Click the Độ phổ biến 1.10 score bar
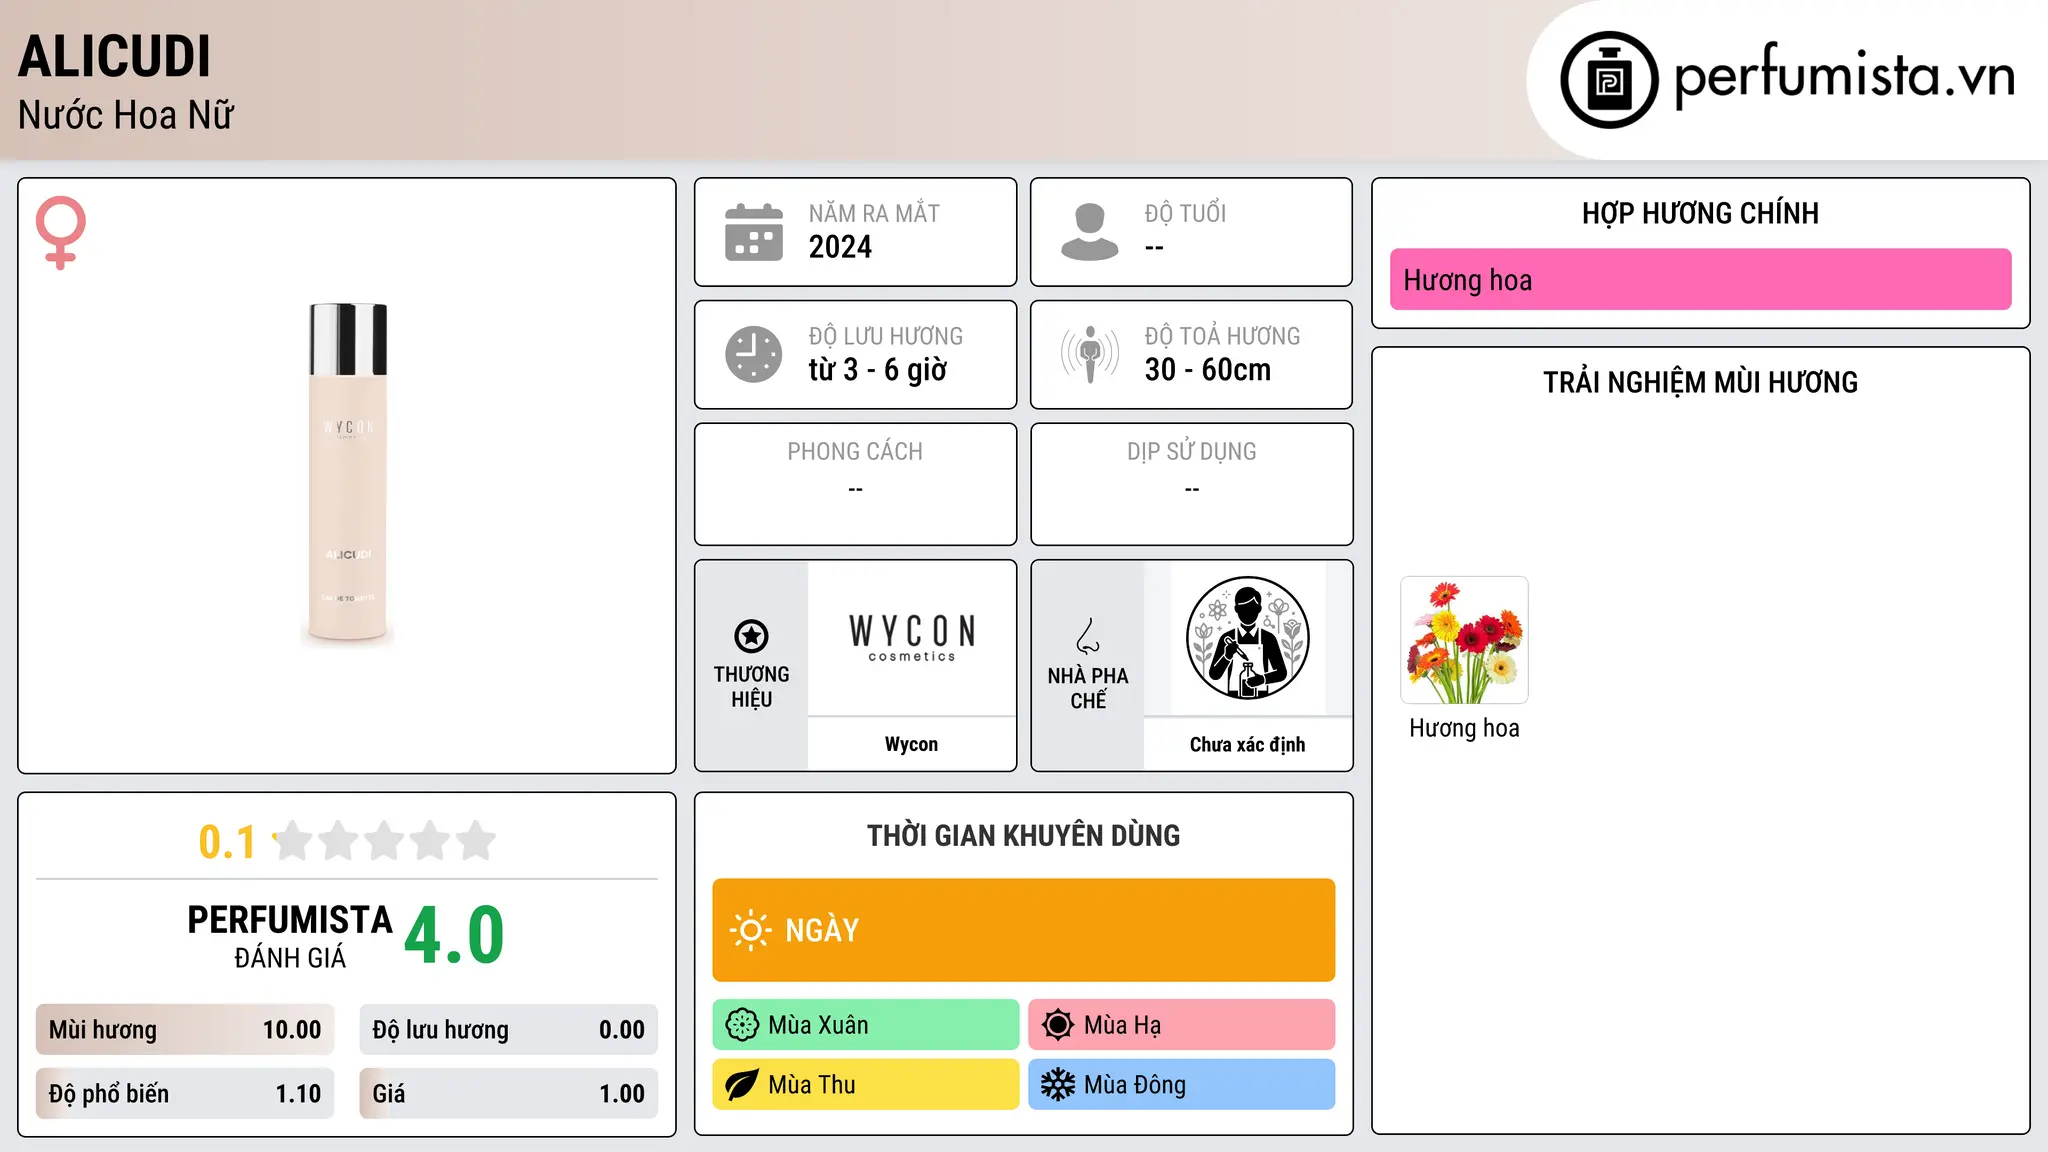 [185, 1093]
